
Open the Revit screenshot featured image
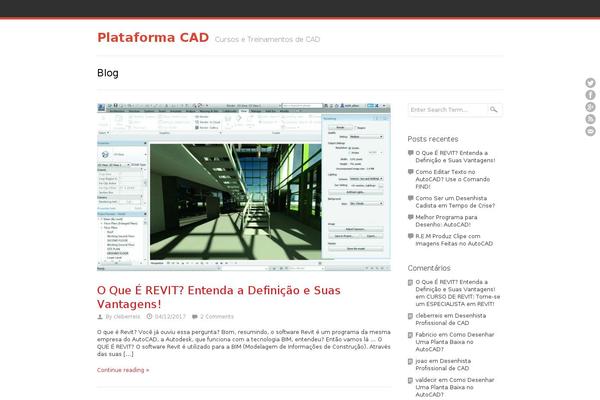[x=244, y=187]
